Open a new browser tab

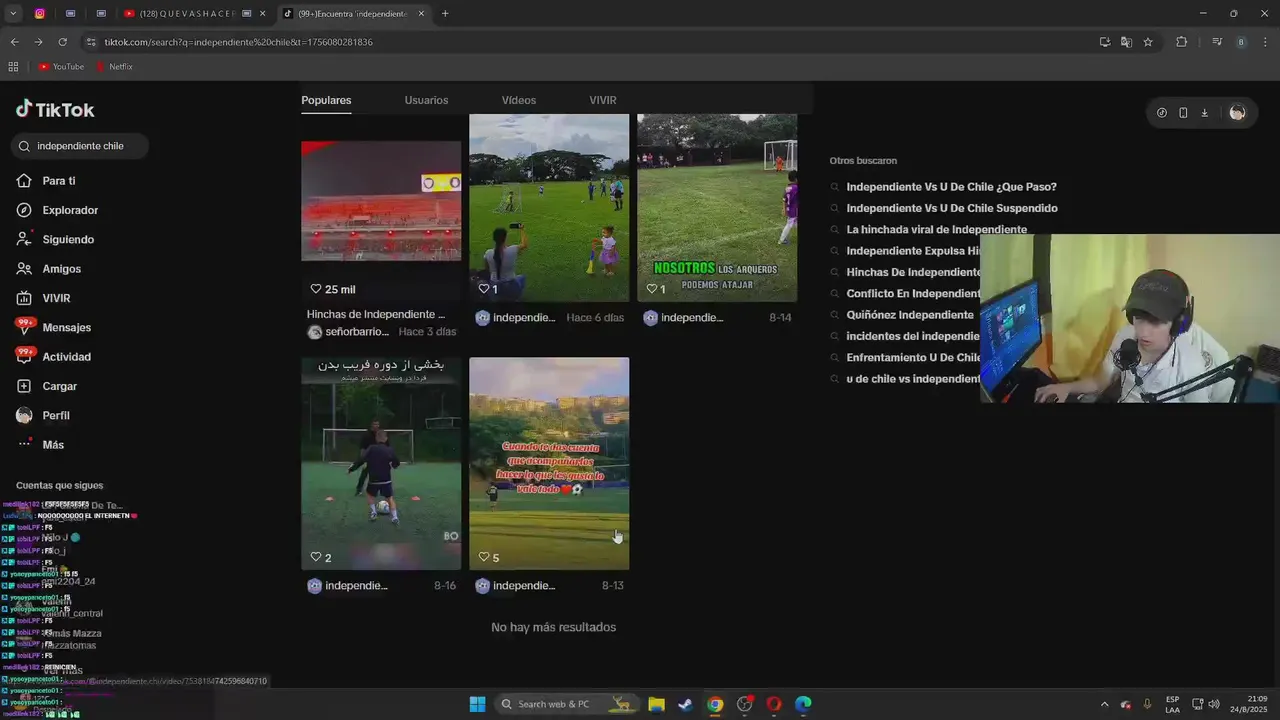coord(445,14)
